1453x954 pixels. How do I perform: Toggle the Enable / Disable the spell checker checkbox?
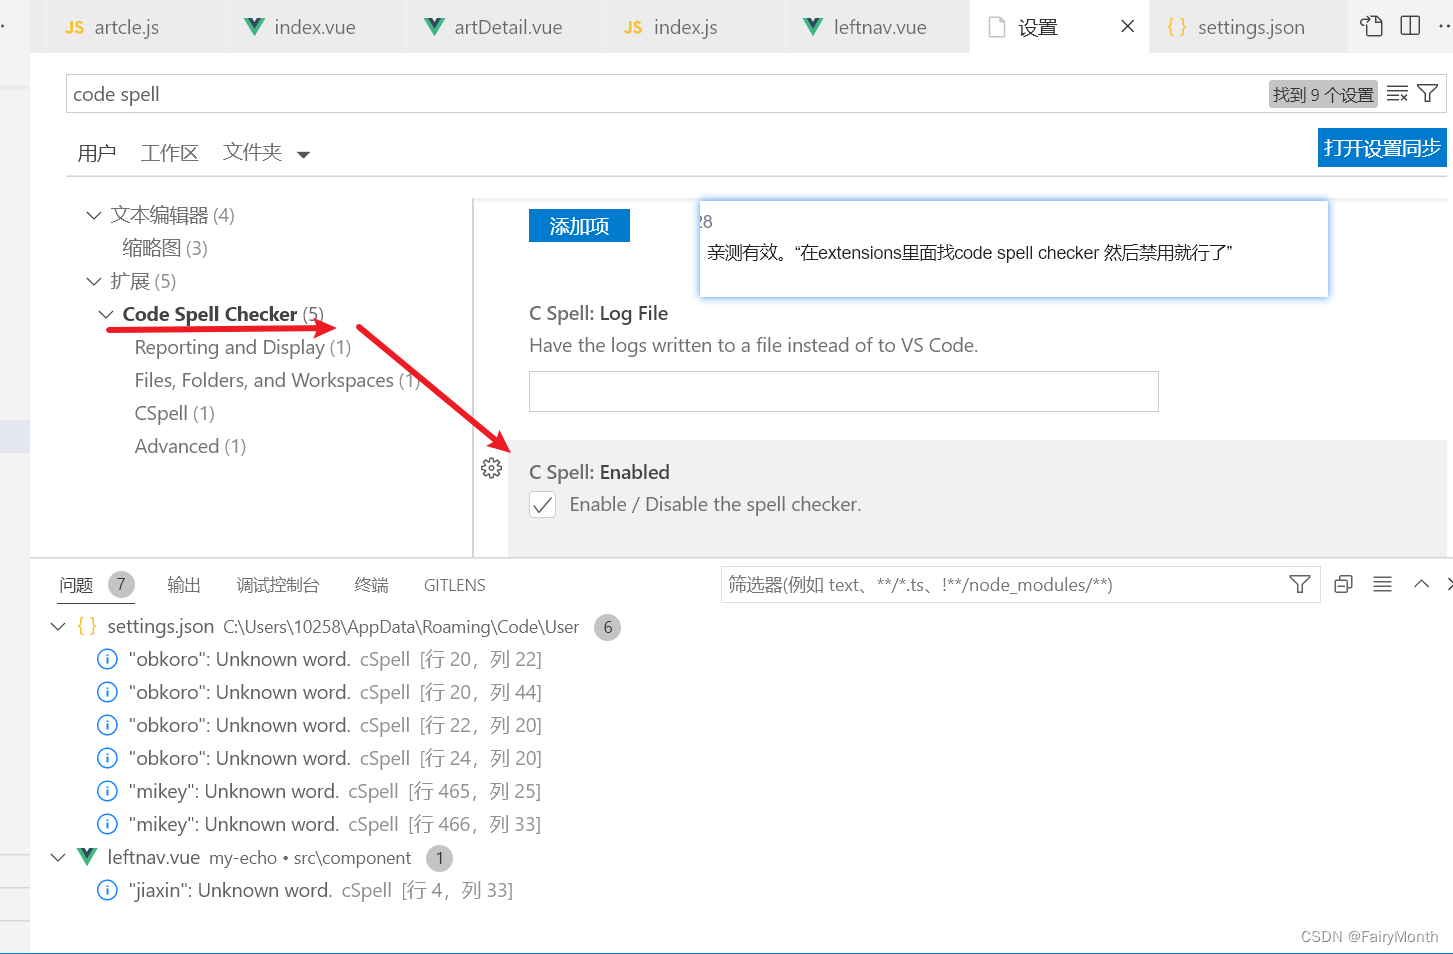coord(542,504)
